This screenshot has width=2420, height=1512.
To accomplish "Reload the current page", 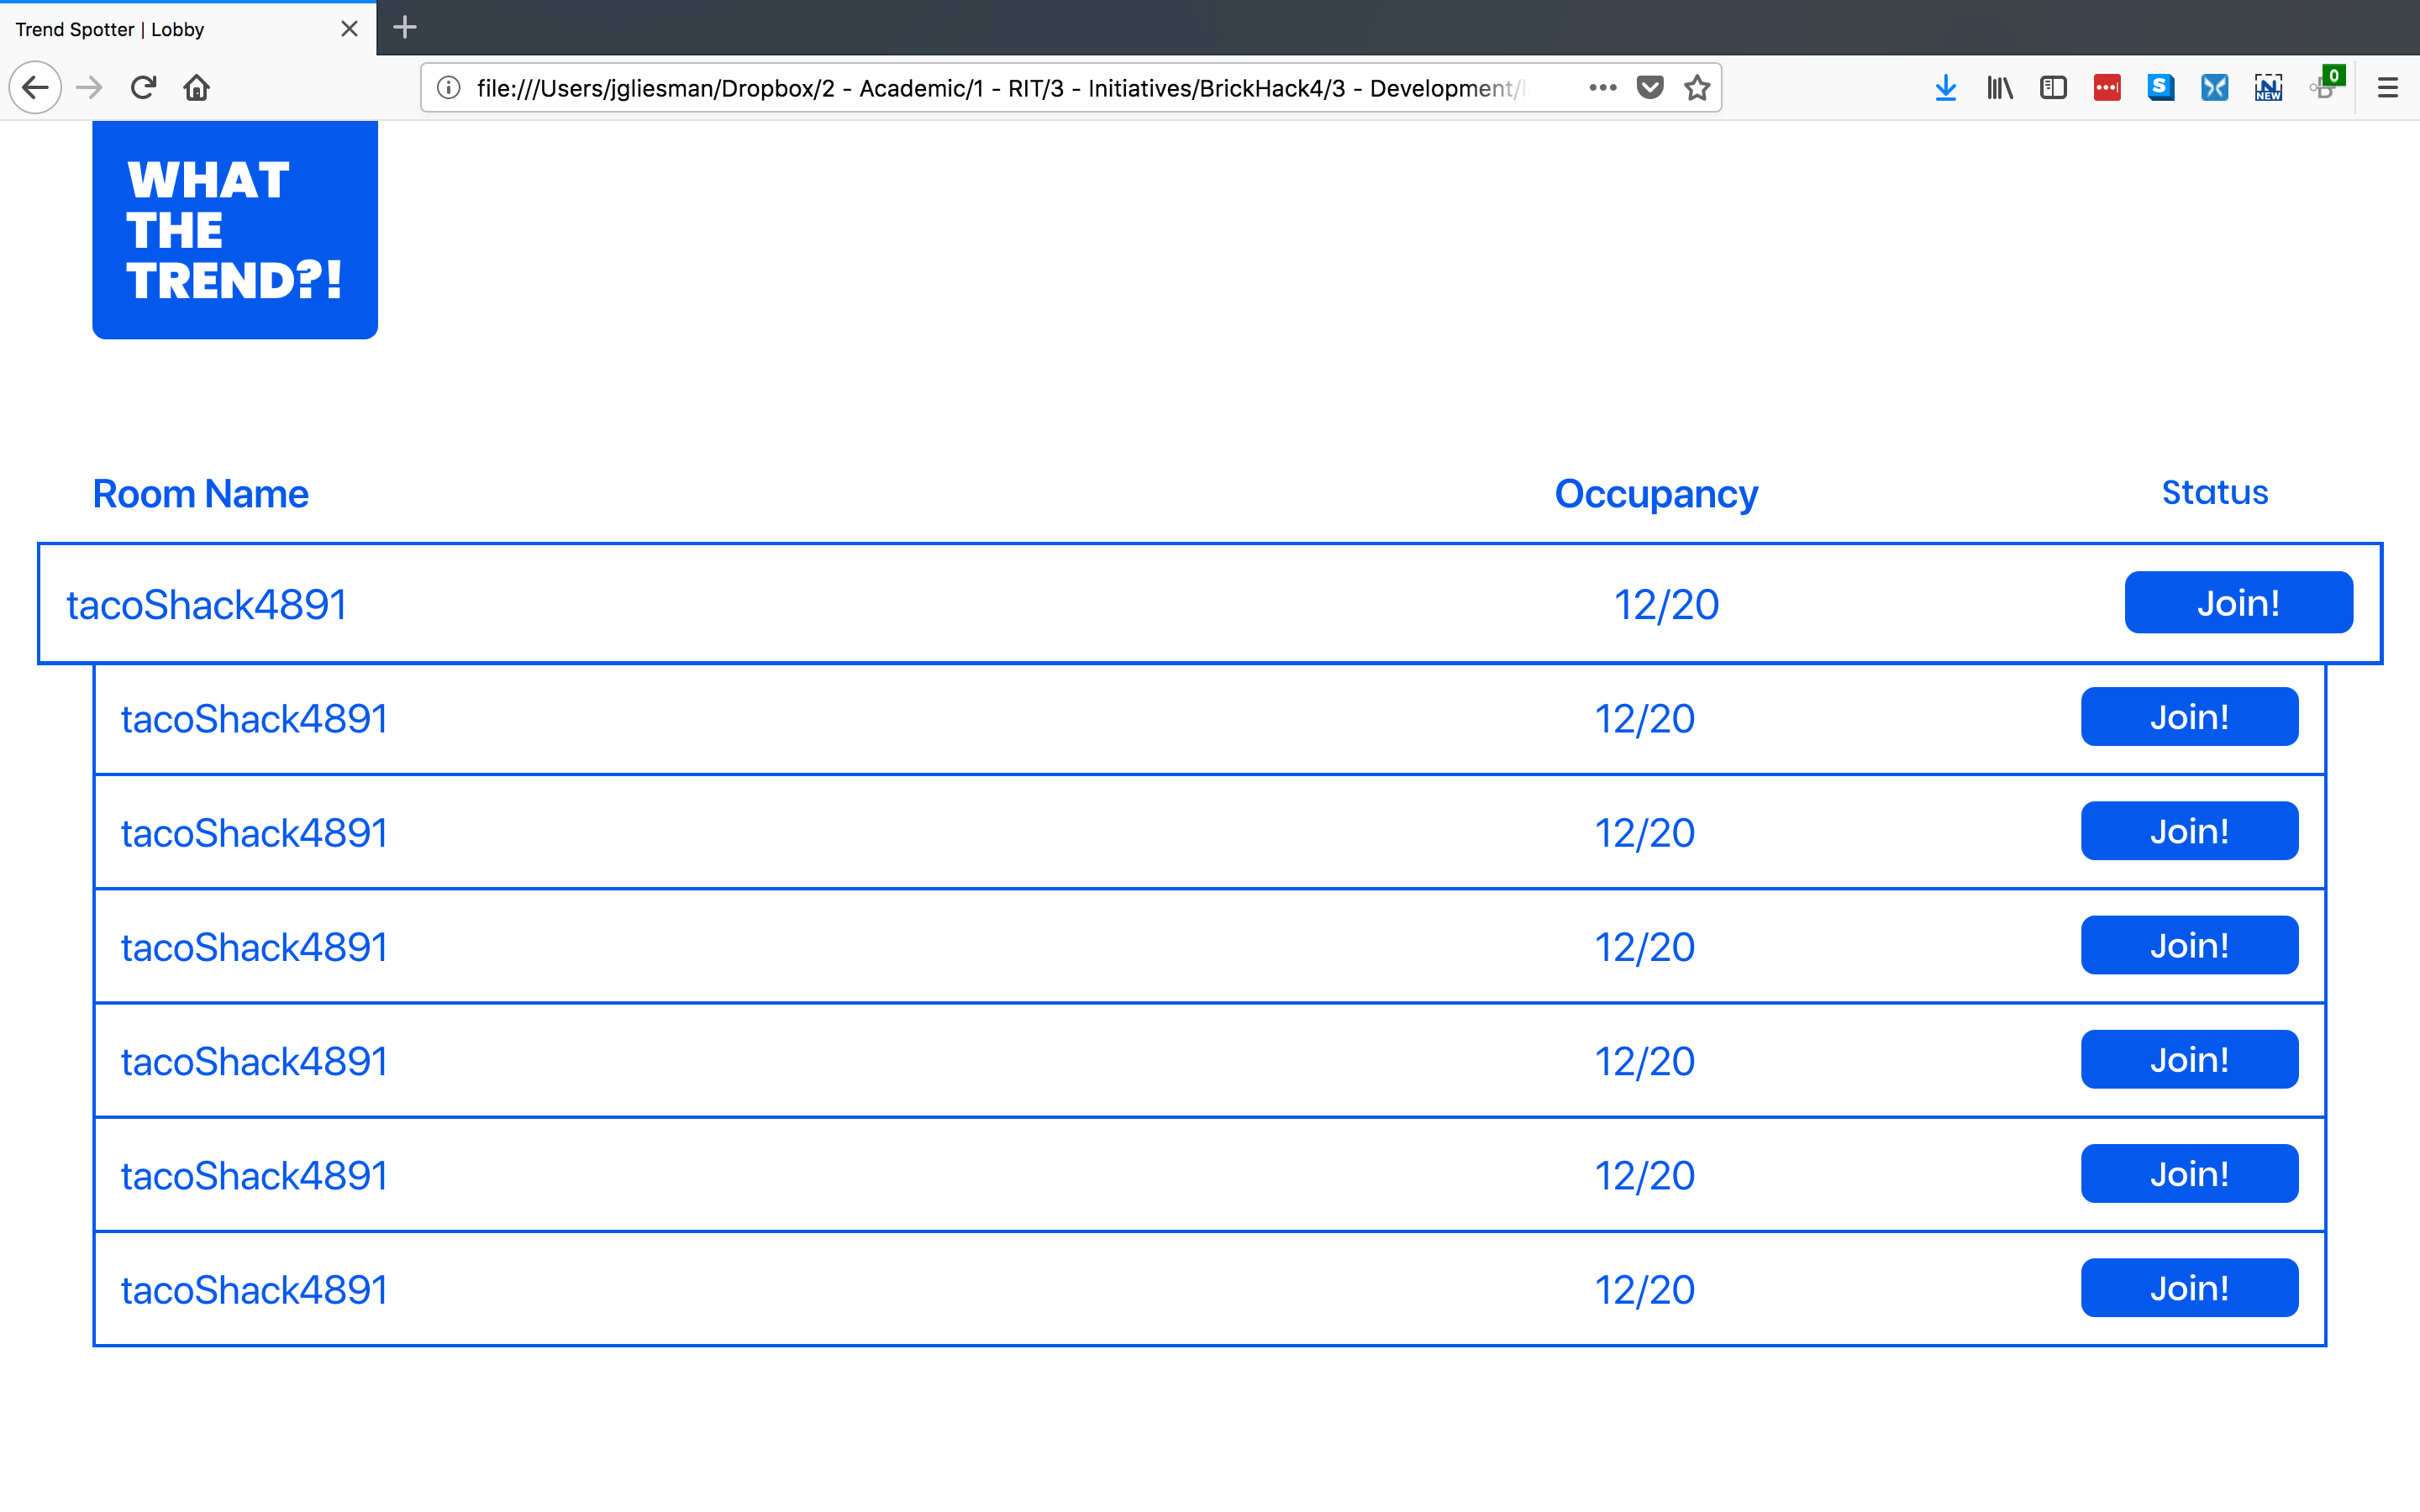I will click(x=143, y=88).
